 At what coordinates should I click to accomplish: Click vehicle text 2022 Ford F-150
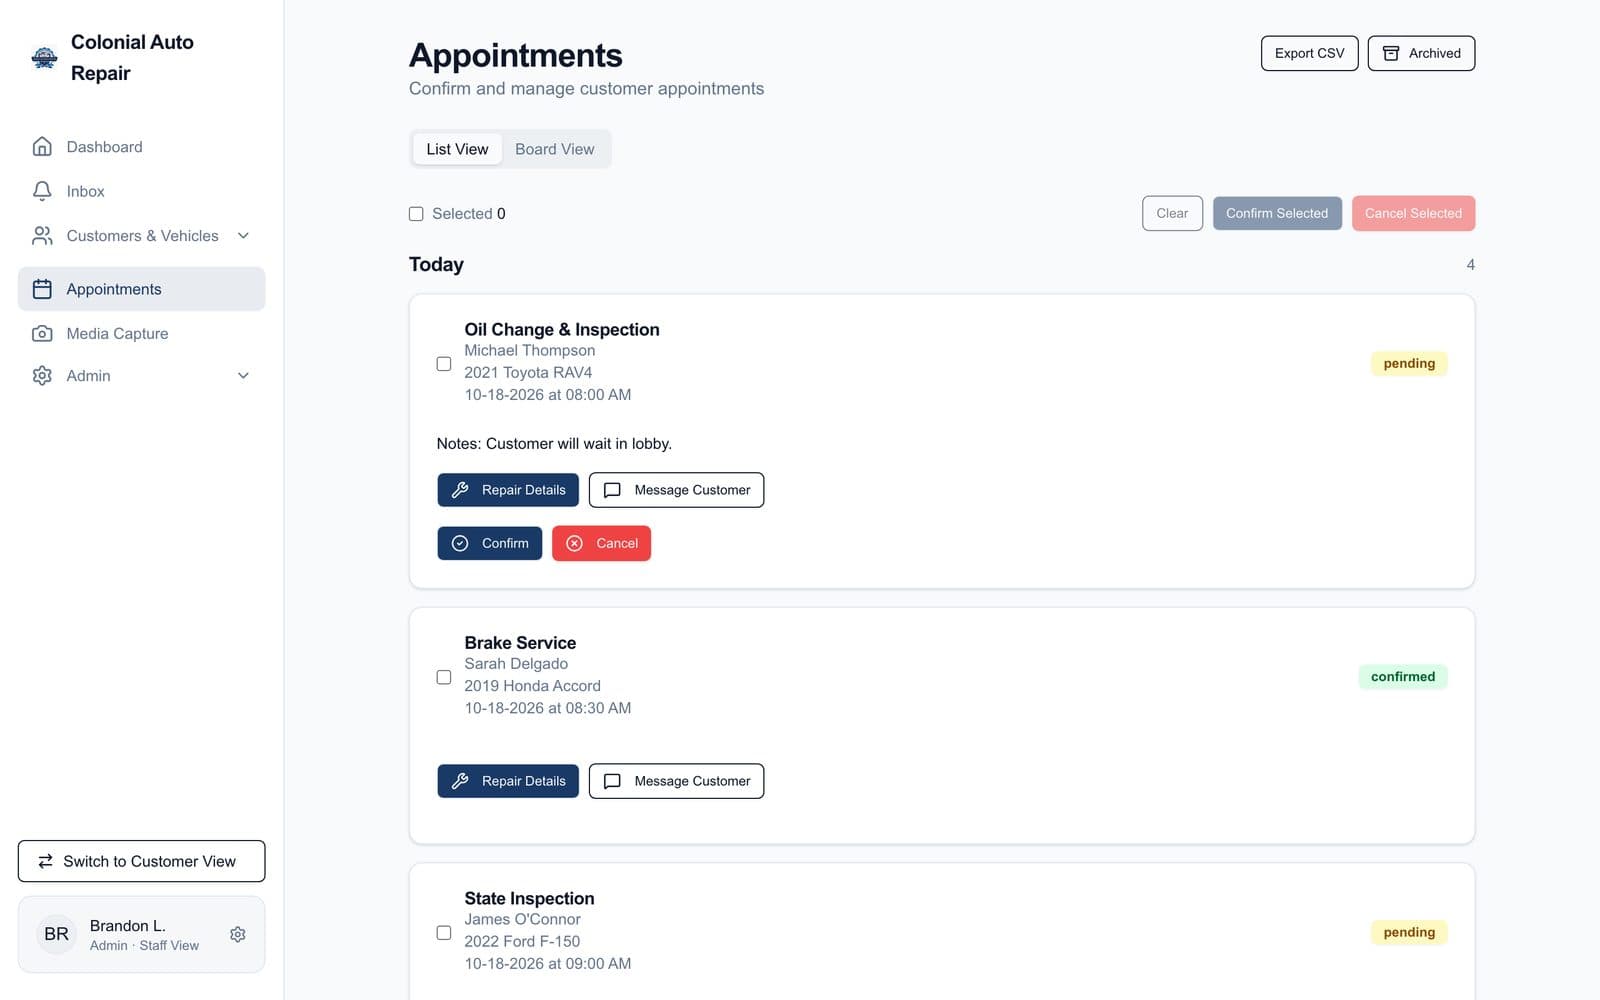pos(522,942)
